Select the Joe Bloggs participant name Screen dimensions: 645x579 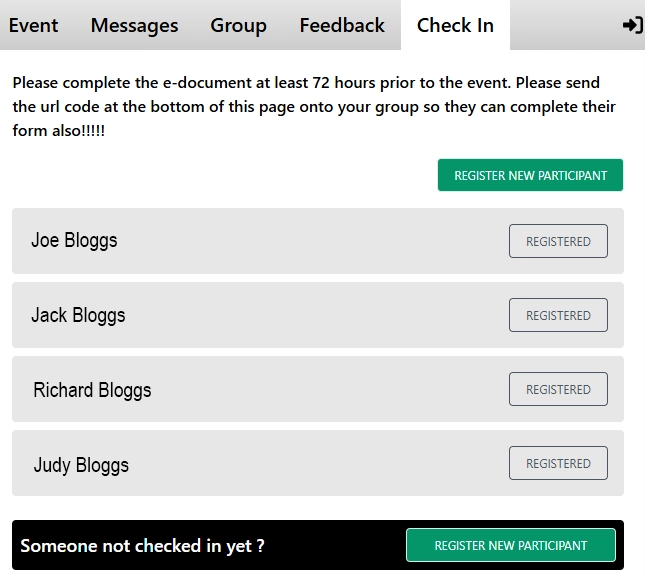tap(74, 241)
